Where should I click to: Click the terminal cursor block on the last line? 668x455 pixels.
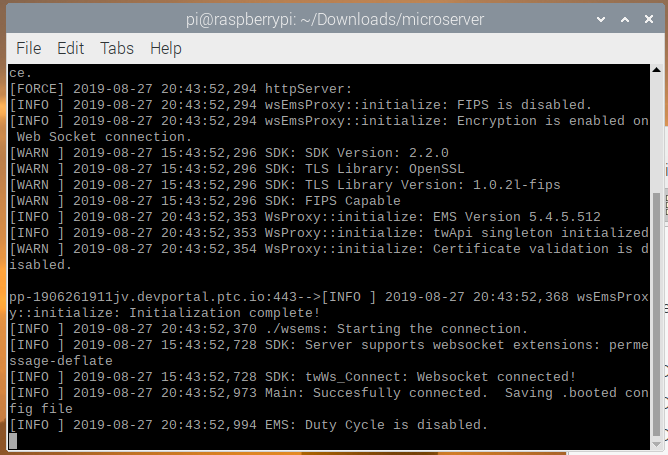(x=13, y=440)
